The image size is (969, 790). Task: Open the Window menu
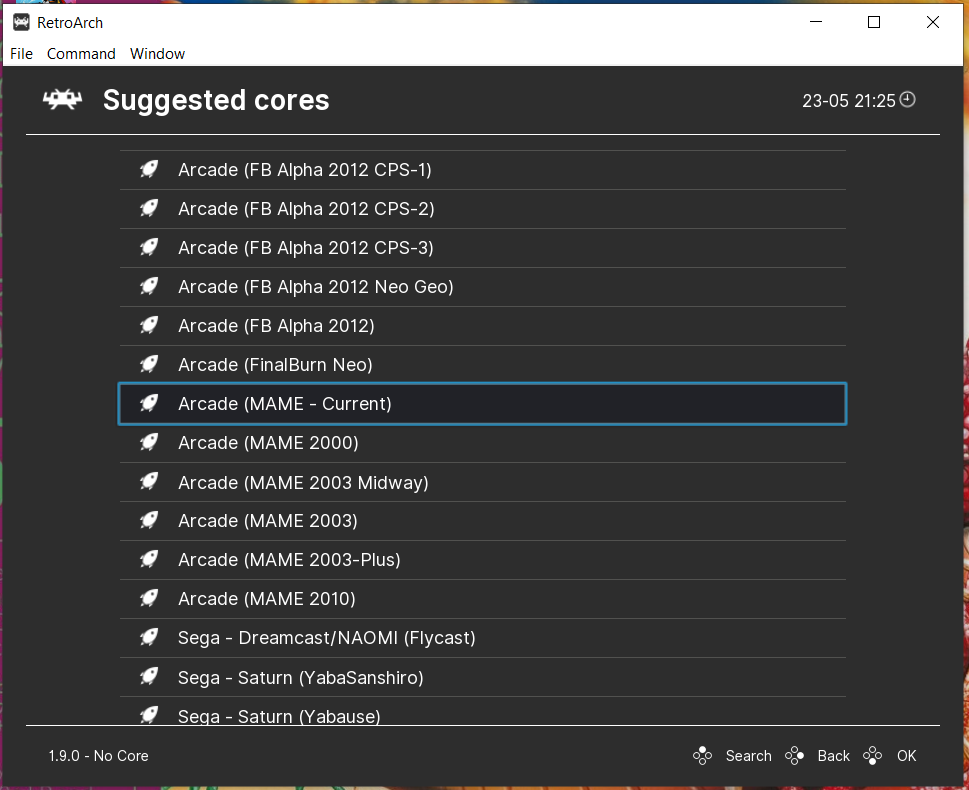(x=157, y=54)
